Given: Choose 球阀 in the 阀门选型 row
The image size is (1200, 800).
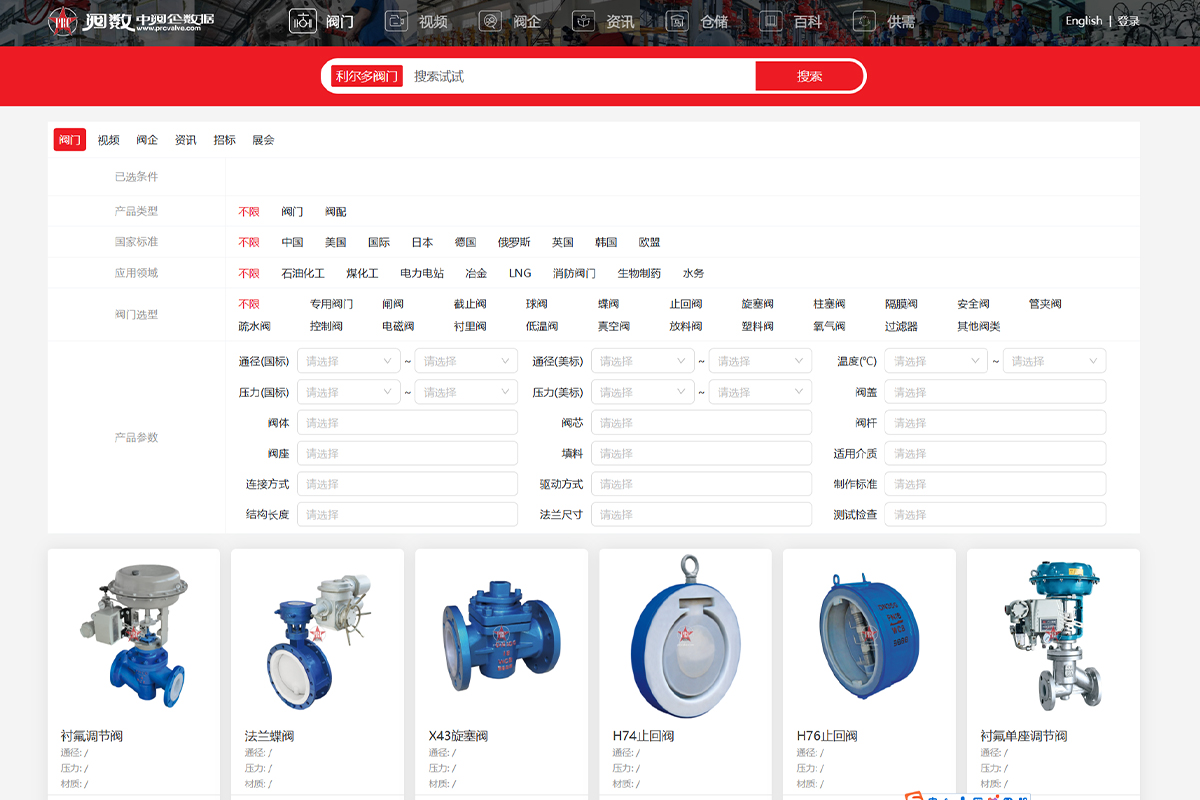Looking at the screenshot, I should coord(536,304).
